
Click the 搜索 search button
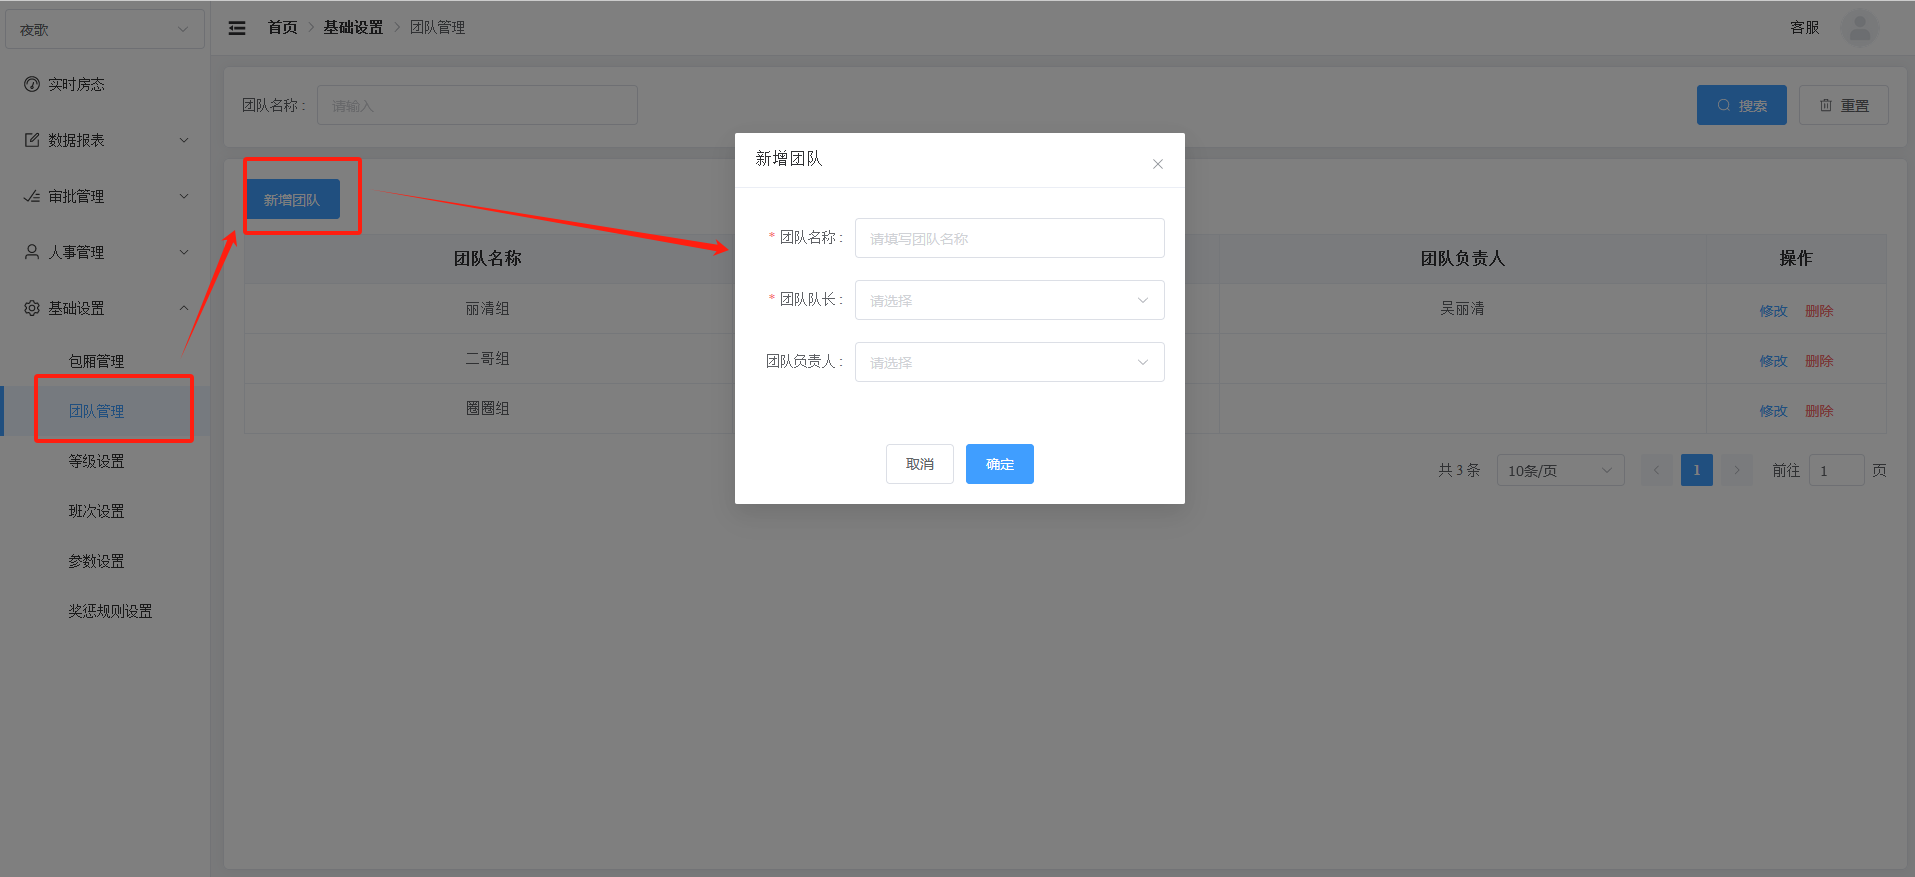click(1741, 105)
